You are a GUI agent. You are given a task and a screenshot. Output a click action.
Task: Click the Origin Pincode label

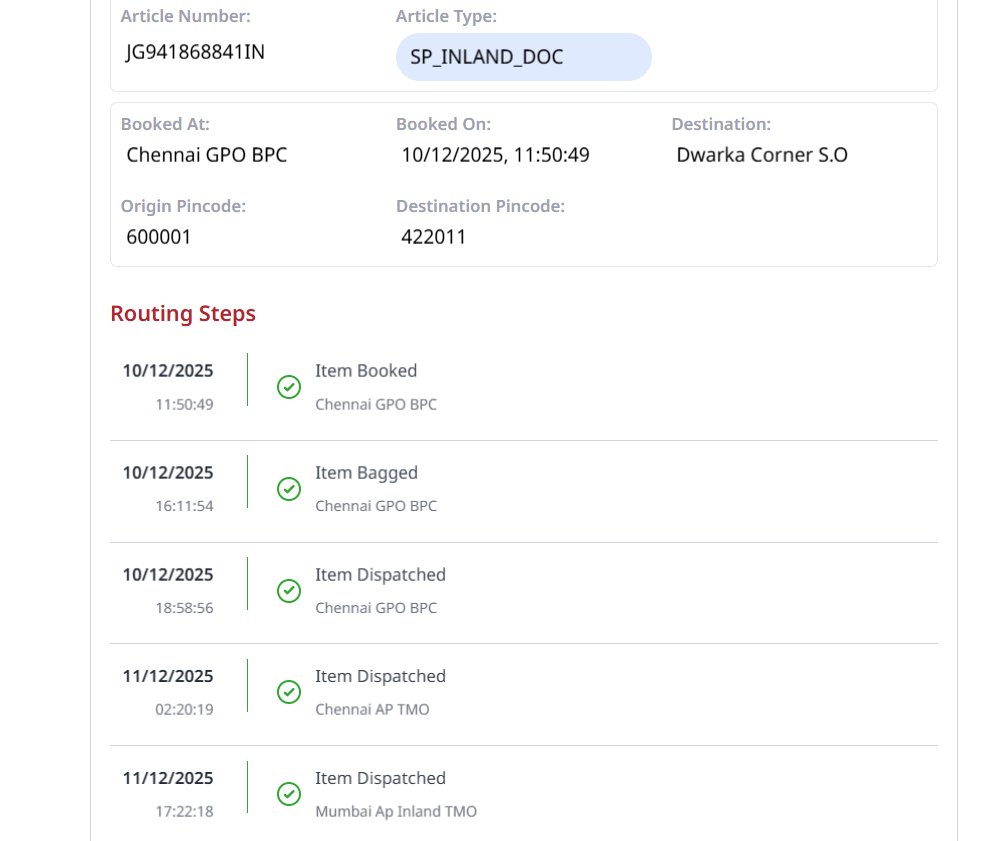tap(183, 206)
